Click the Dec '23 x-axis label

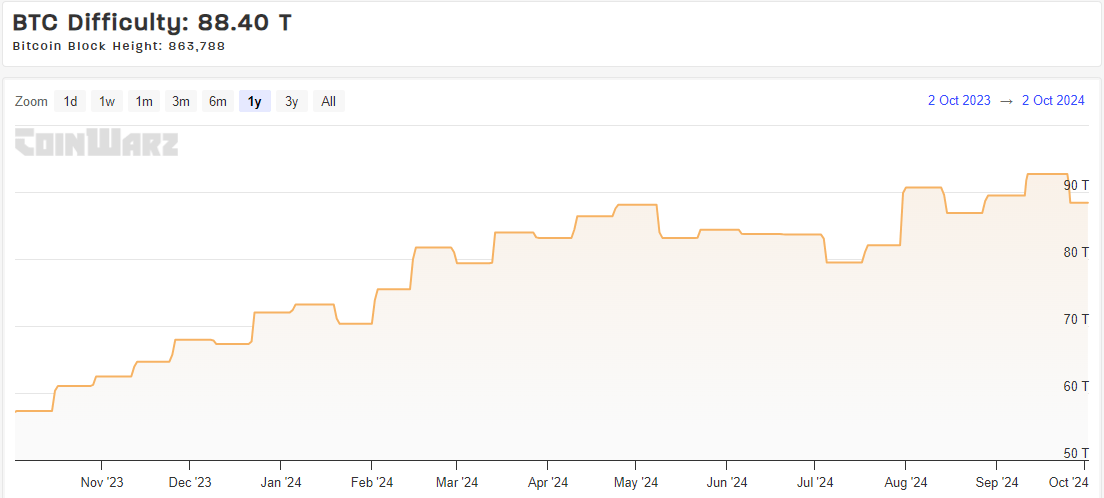pyautogui.click(x=190, y=483)
